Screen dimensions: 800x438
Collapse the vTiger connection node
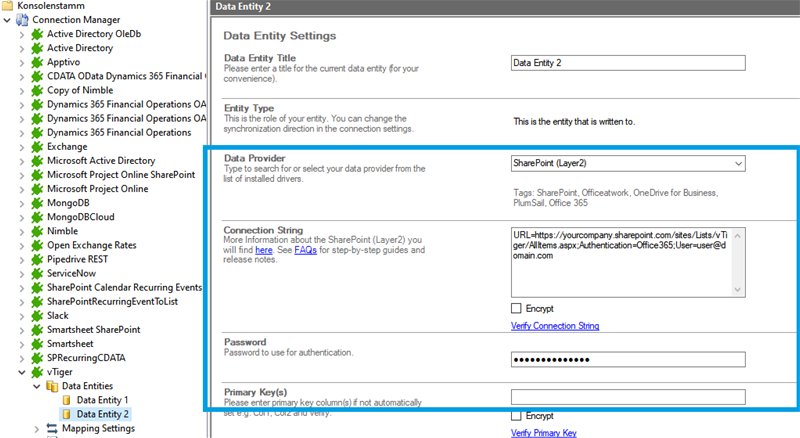(x=22, y=371)
